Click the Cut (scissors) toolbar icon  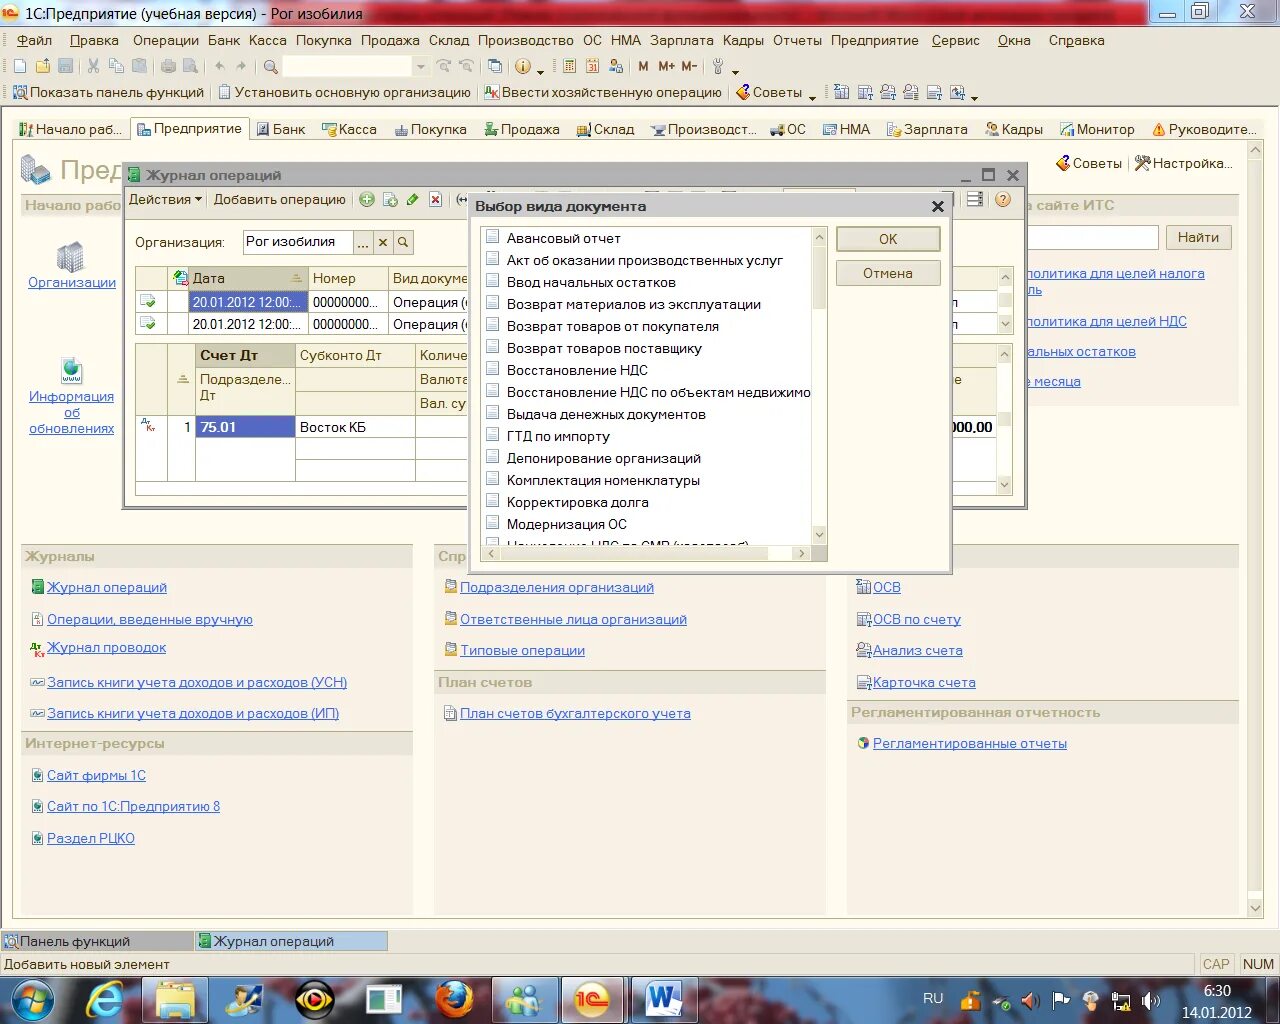(x=93, y=66)
